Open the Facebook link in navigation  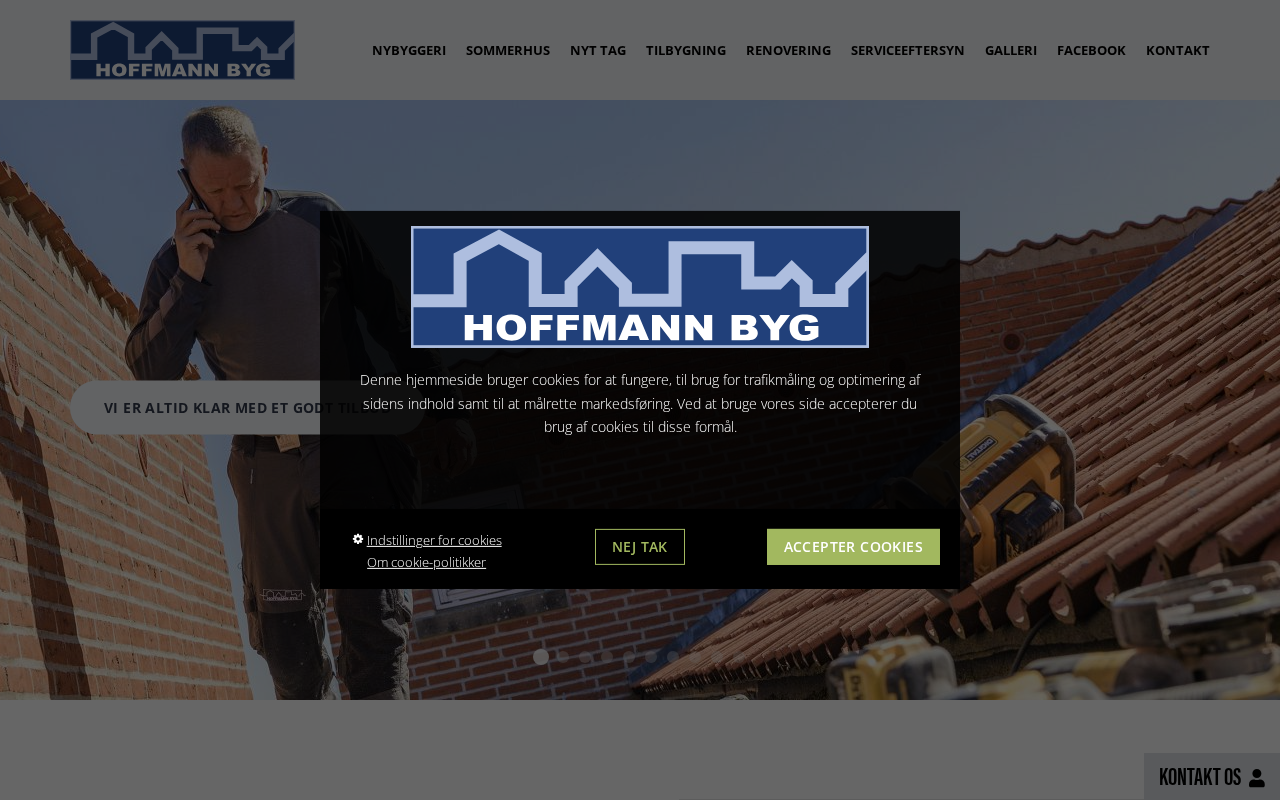(1091, 50)
